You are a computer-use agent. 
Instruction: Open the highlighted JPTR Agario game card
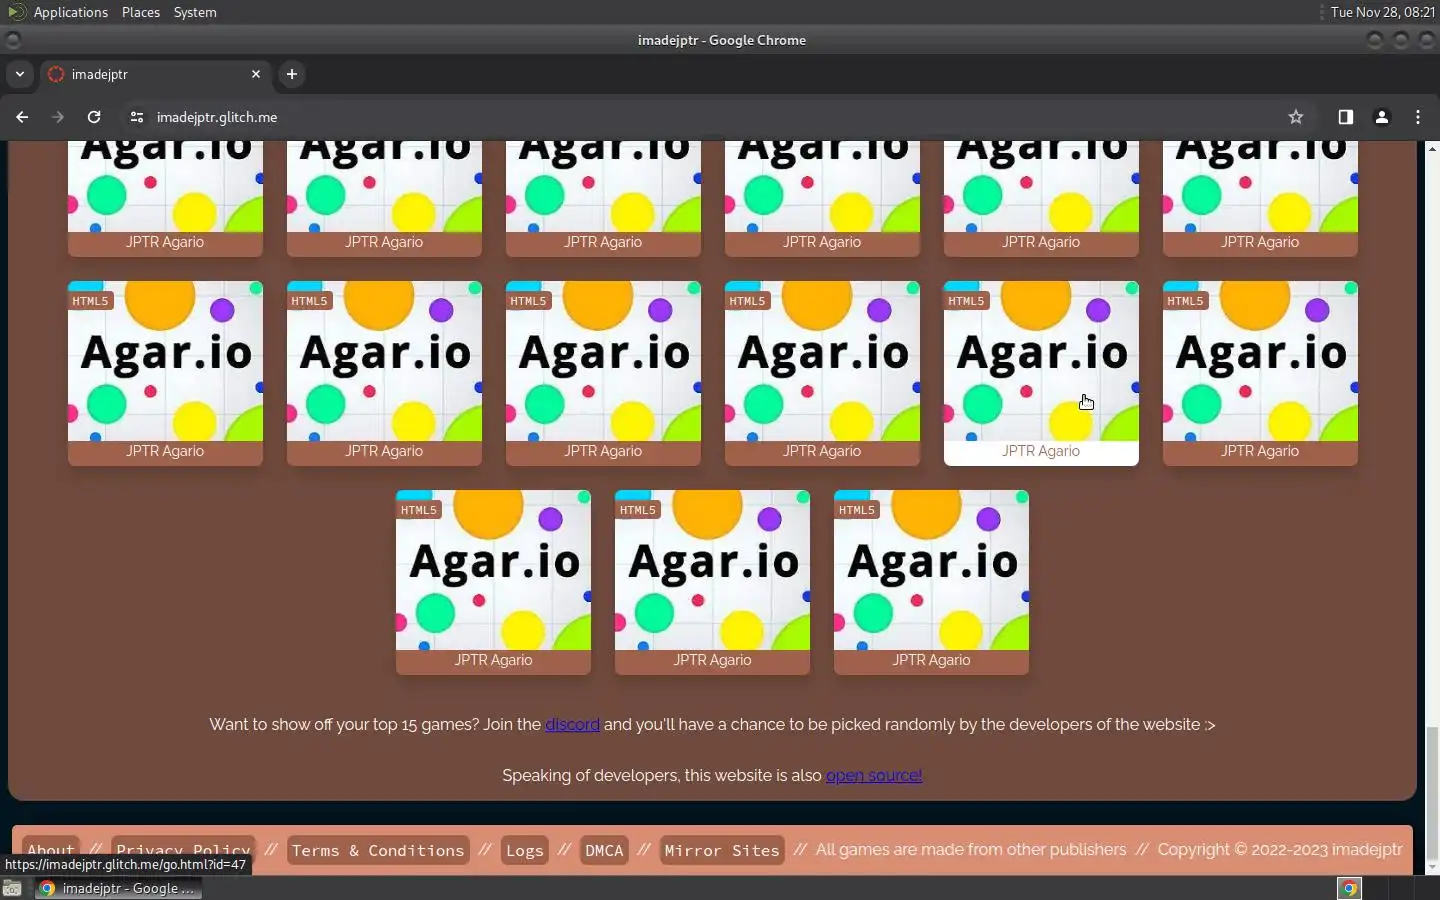1041,373
